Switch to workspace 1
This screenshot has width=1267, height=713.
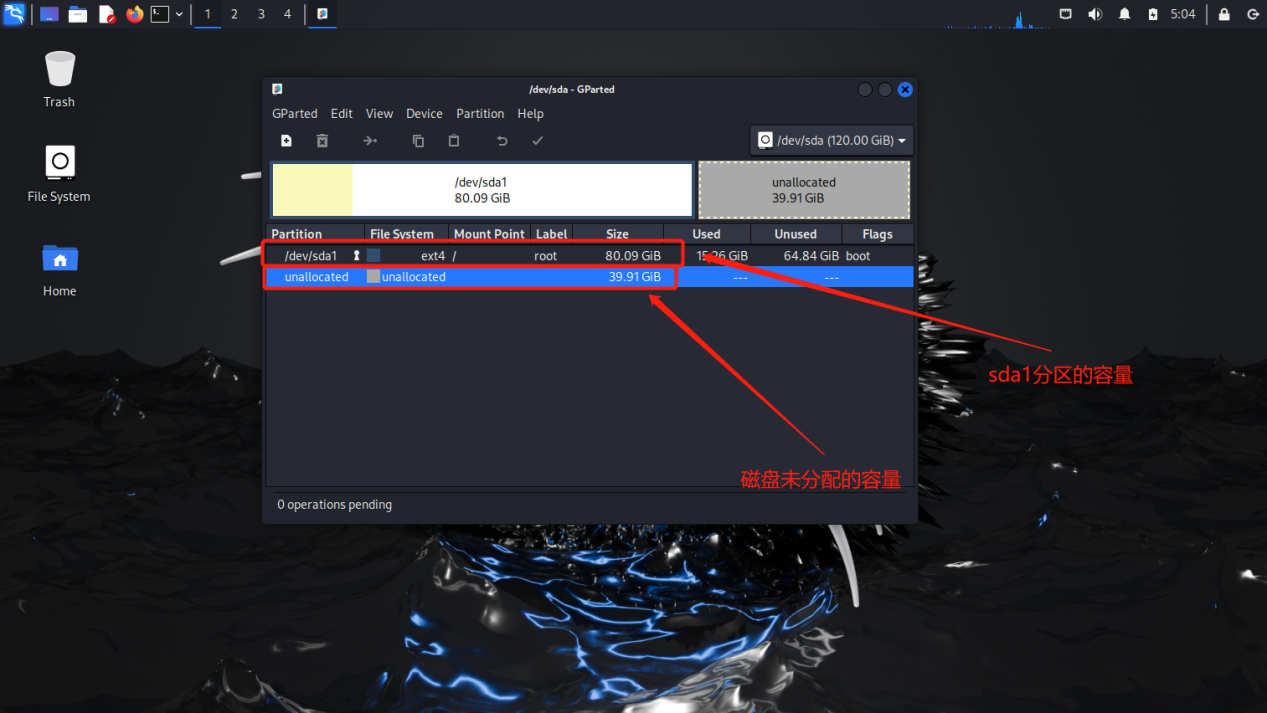pos(208,14)
